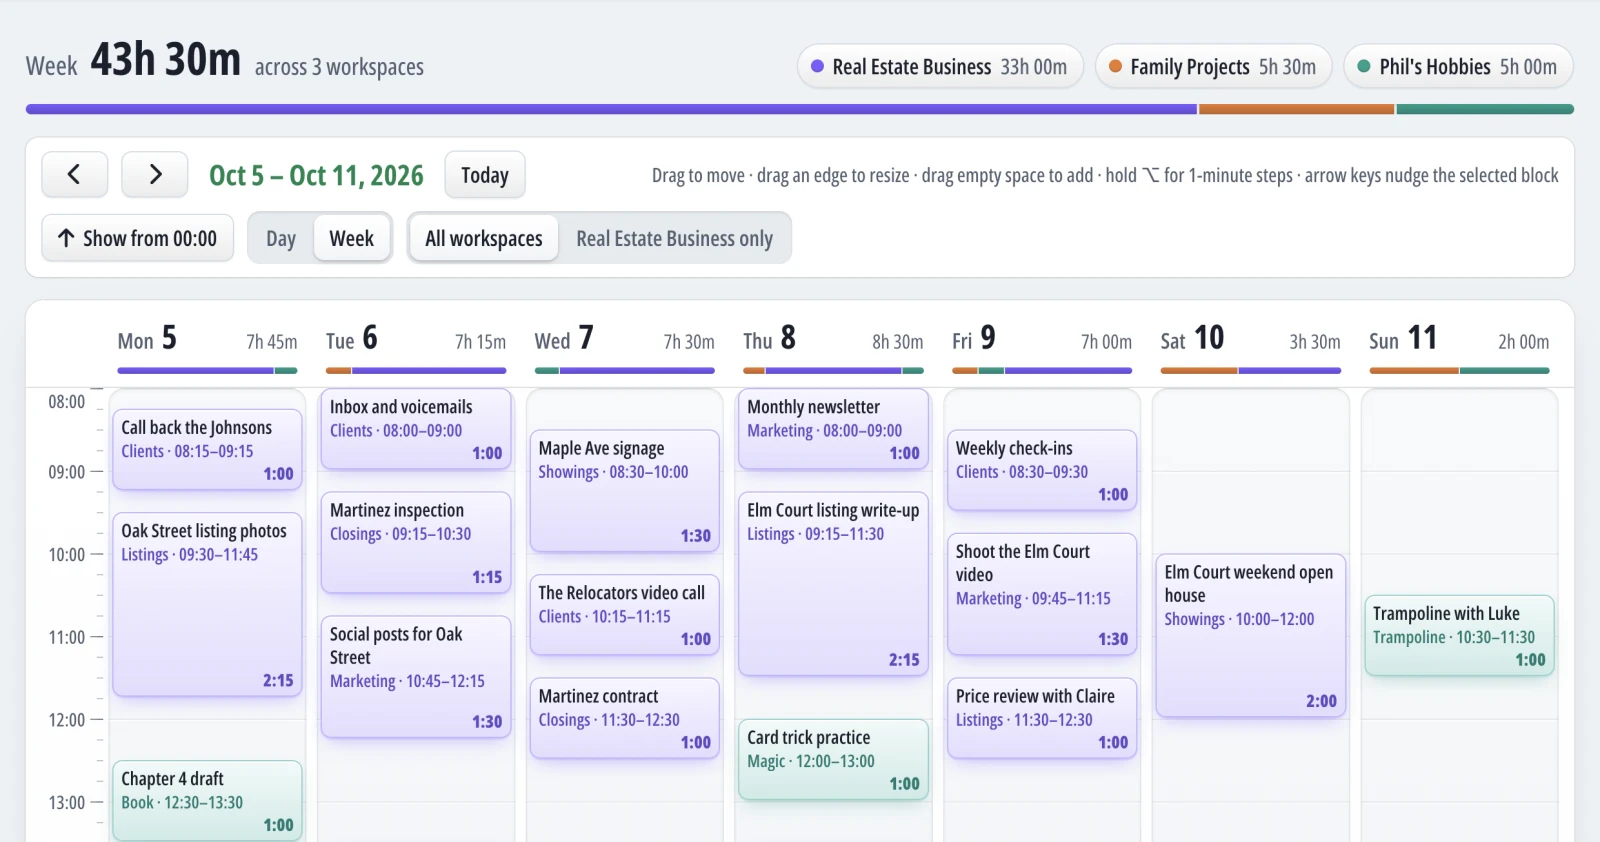Click Thu 8 day header
Viewport: 1600px width, 842px height.
pos(770,339)
